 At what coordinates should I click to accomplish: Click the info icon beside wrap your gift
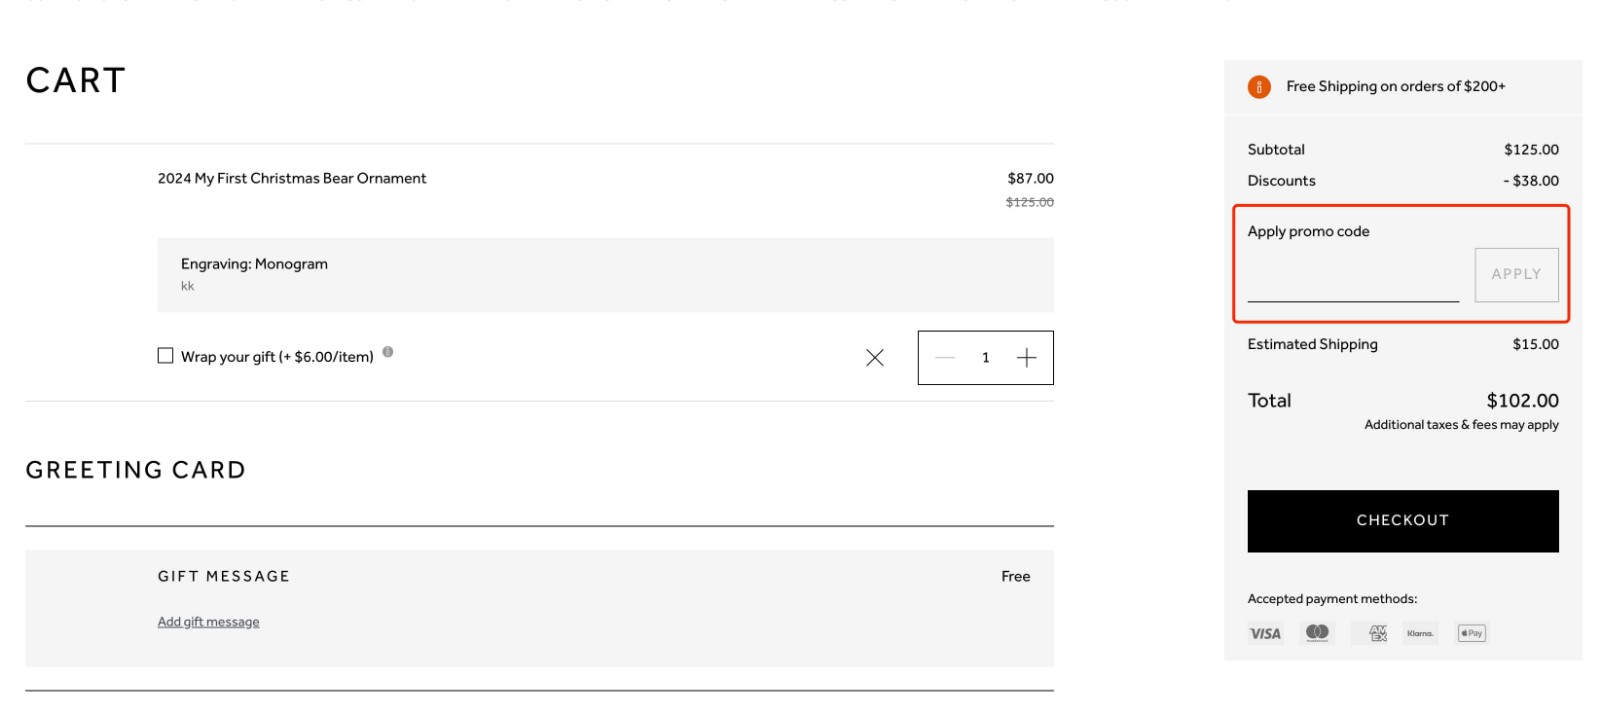click(x=390, y=351)
